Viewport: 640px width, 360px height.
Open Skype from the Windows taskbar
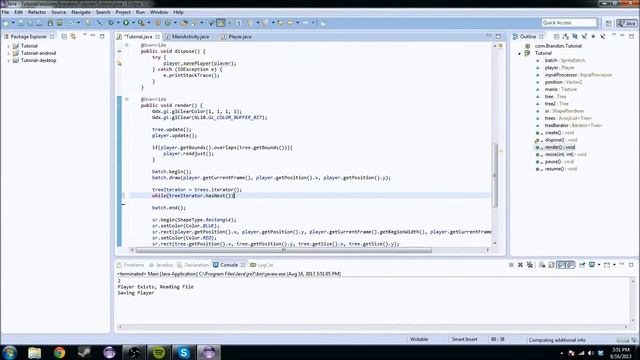(x=184, y=353)
